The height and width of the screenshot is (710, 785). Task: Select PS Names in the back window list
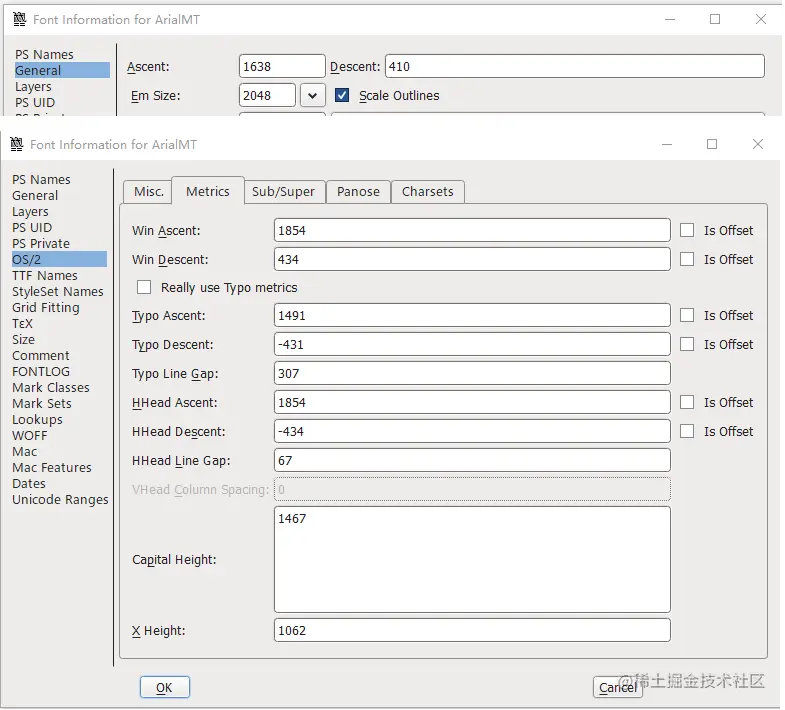click(44, 54)
